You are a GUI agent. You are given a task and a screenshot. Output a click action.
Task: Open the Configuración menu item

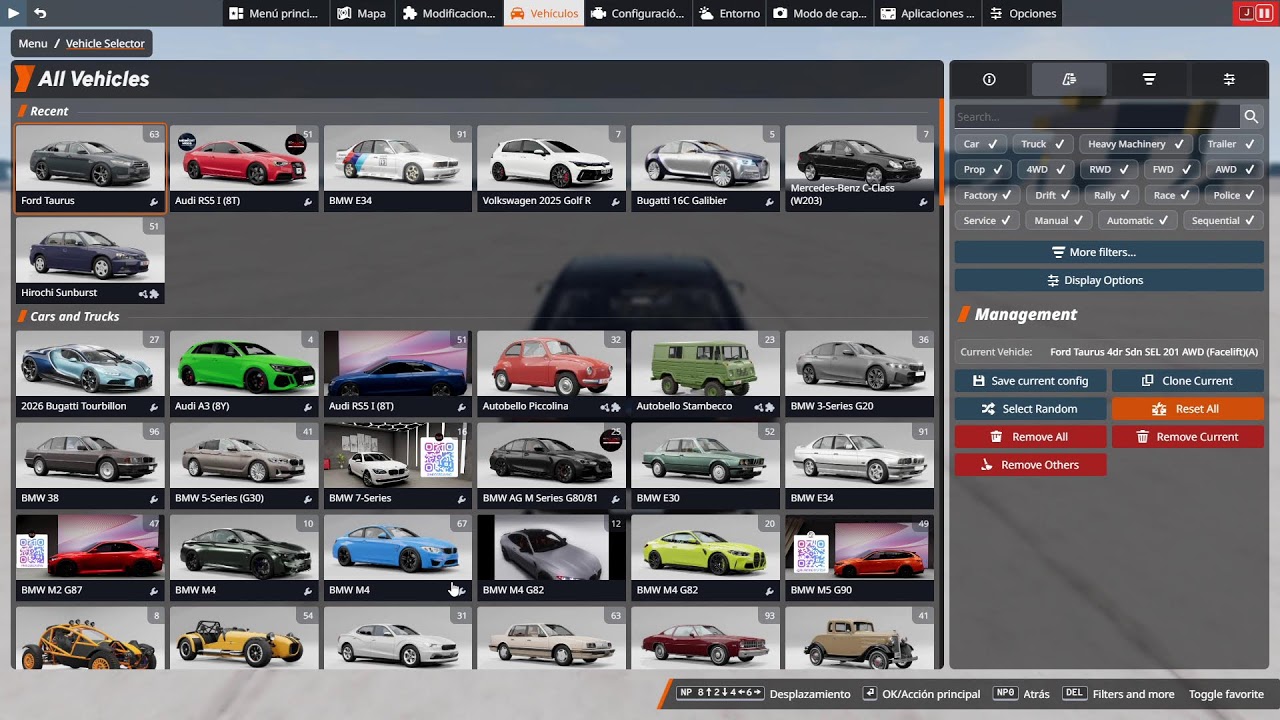tap(638, 13)
